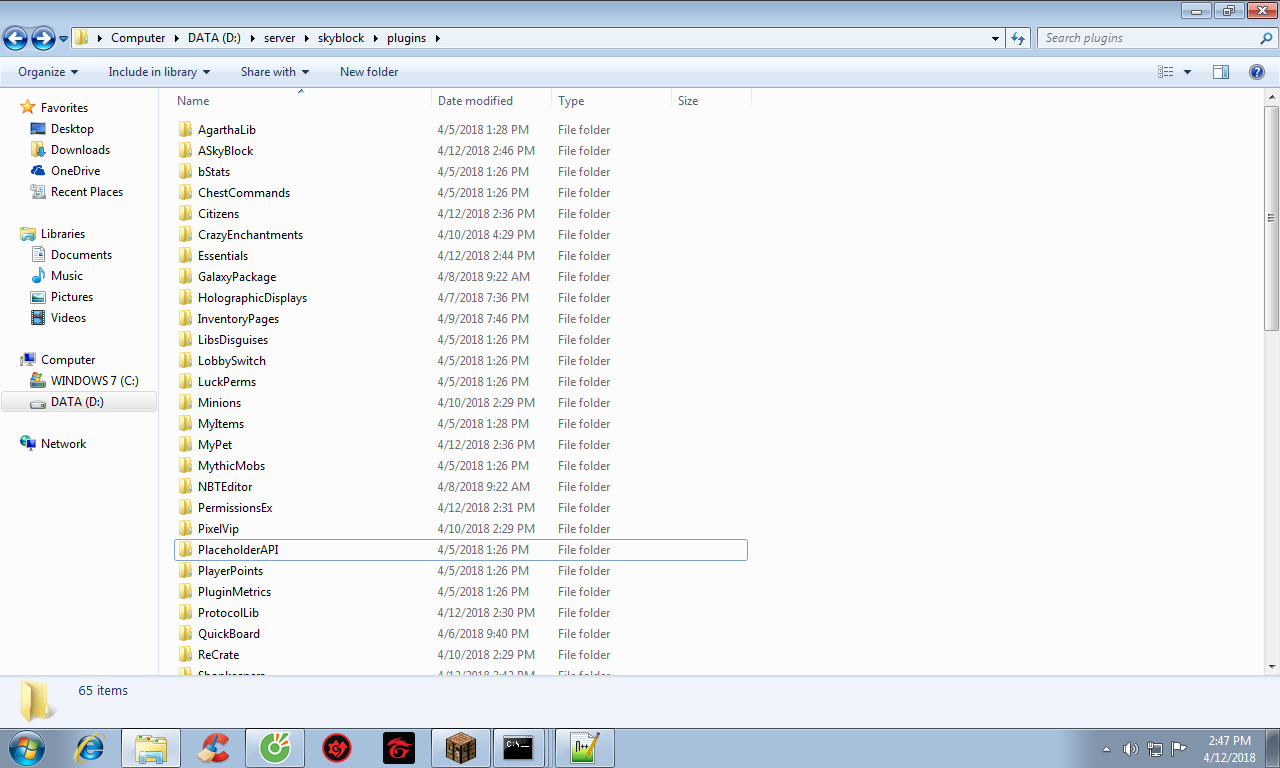Select the LuckPerms folder name
Image resolution: width=1280 pixels, height=768 pixels.
point(227,382)
